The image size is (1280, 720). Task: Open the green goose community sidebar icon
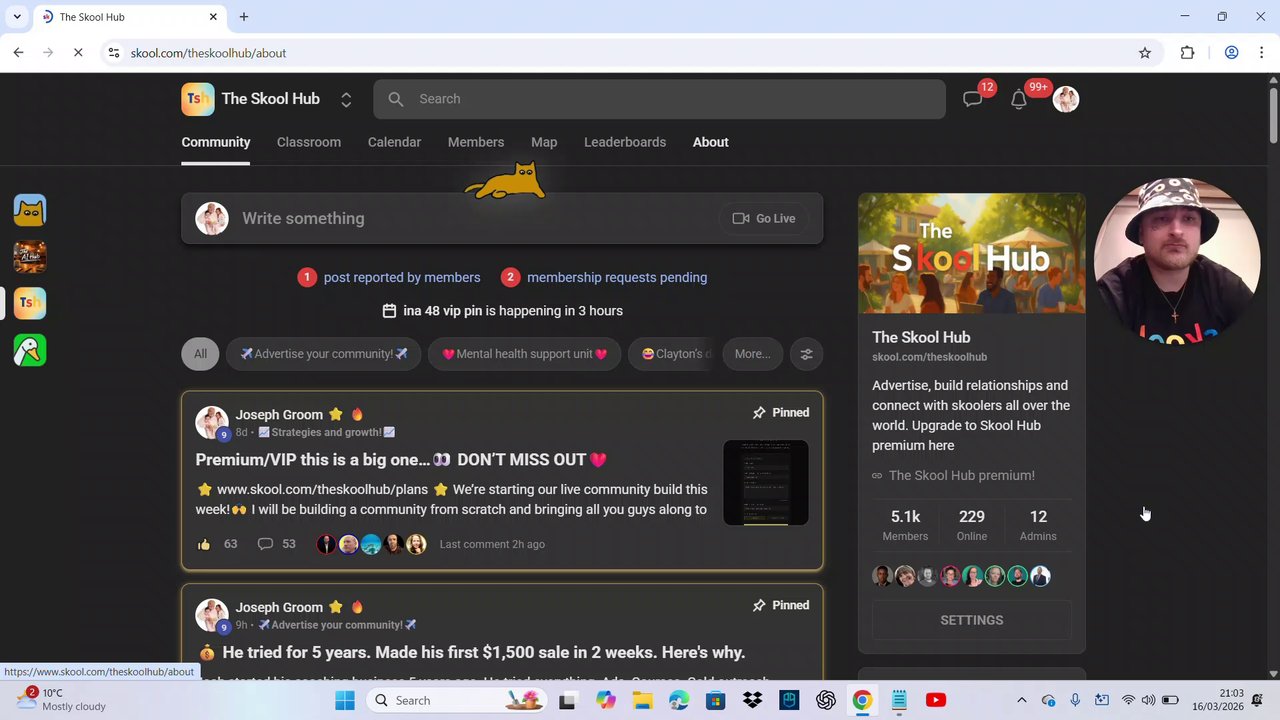pyautogui.click(x=30, y=350)
